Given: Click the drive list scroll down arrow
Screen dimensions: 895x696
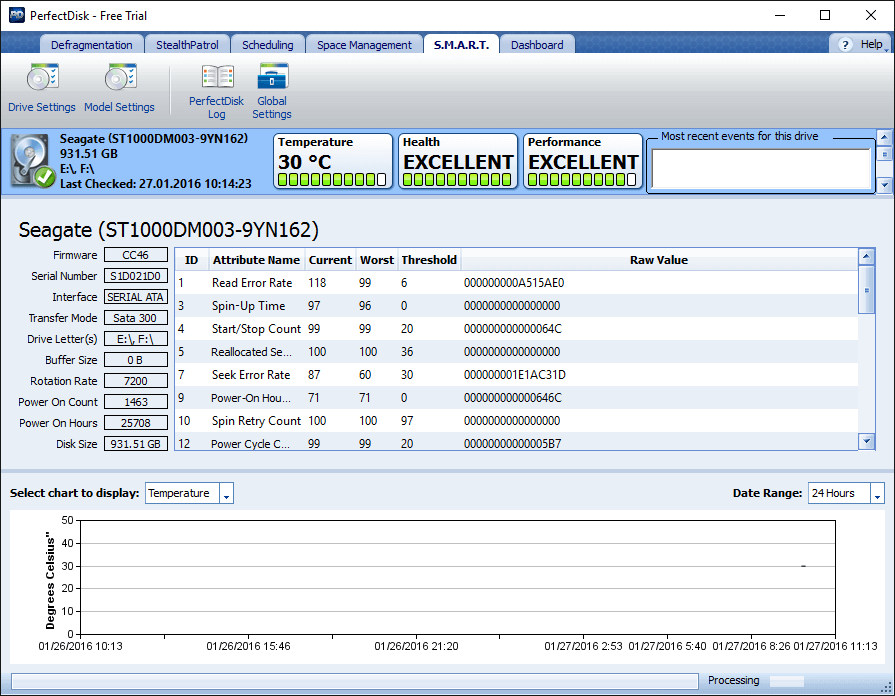Looking at the screenshot, I should point(884,184).
